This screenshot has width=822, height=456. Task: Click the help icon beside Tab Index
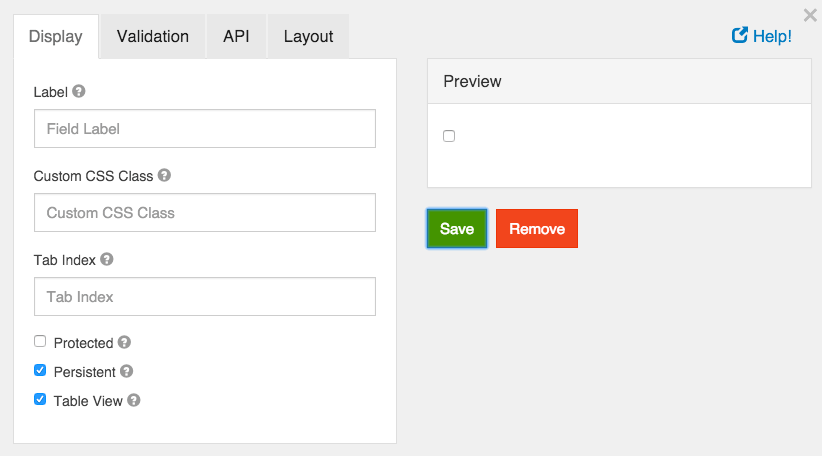tap(107, 259)
